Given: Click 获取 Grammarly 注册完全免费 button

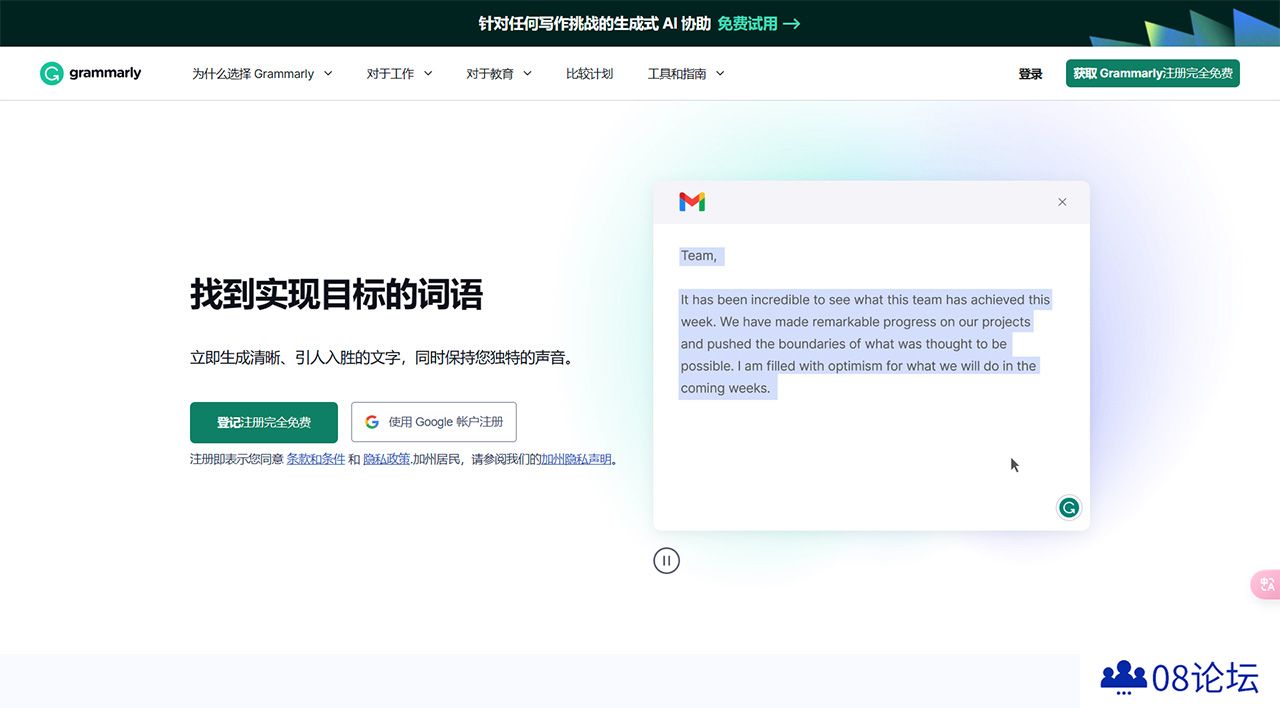Looking at the screenshot, I should pyautogui.click(x=1153, y=73).
